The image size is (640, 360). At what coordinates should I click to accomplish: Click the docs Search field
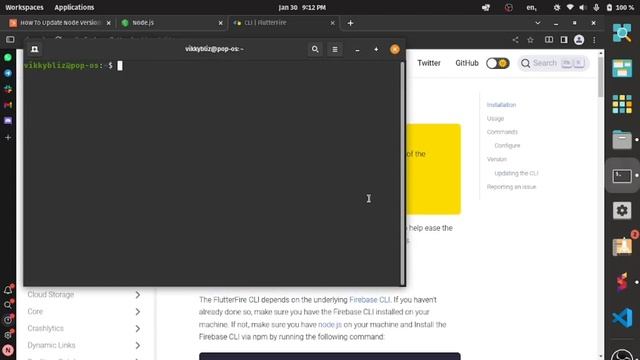tap(553, 63)
